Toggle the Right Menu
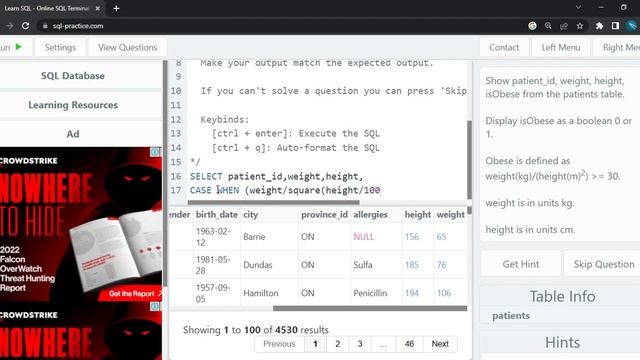Image resolution: width=640 pixels, height=360 pixels. click(x=618, y=47)
